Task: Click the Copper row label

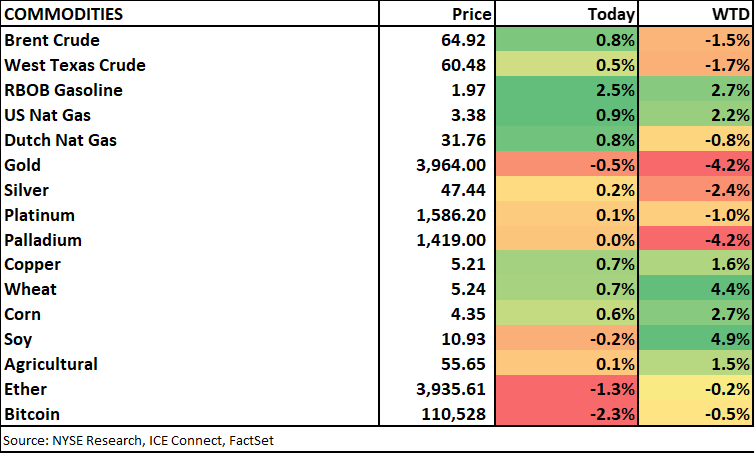Action: (32, 265)
